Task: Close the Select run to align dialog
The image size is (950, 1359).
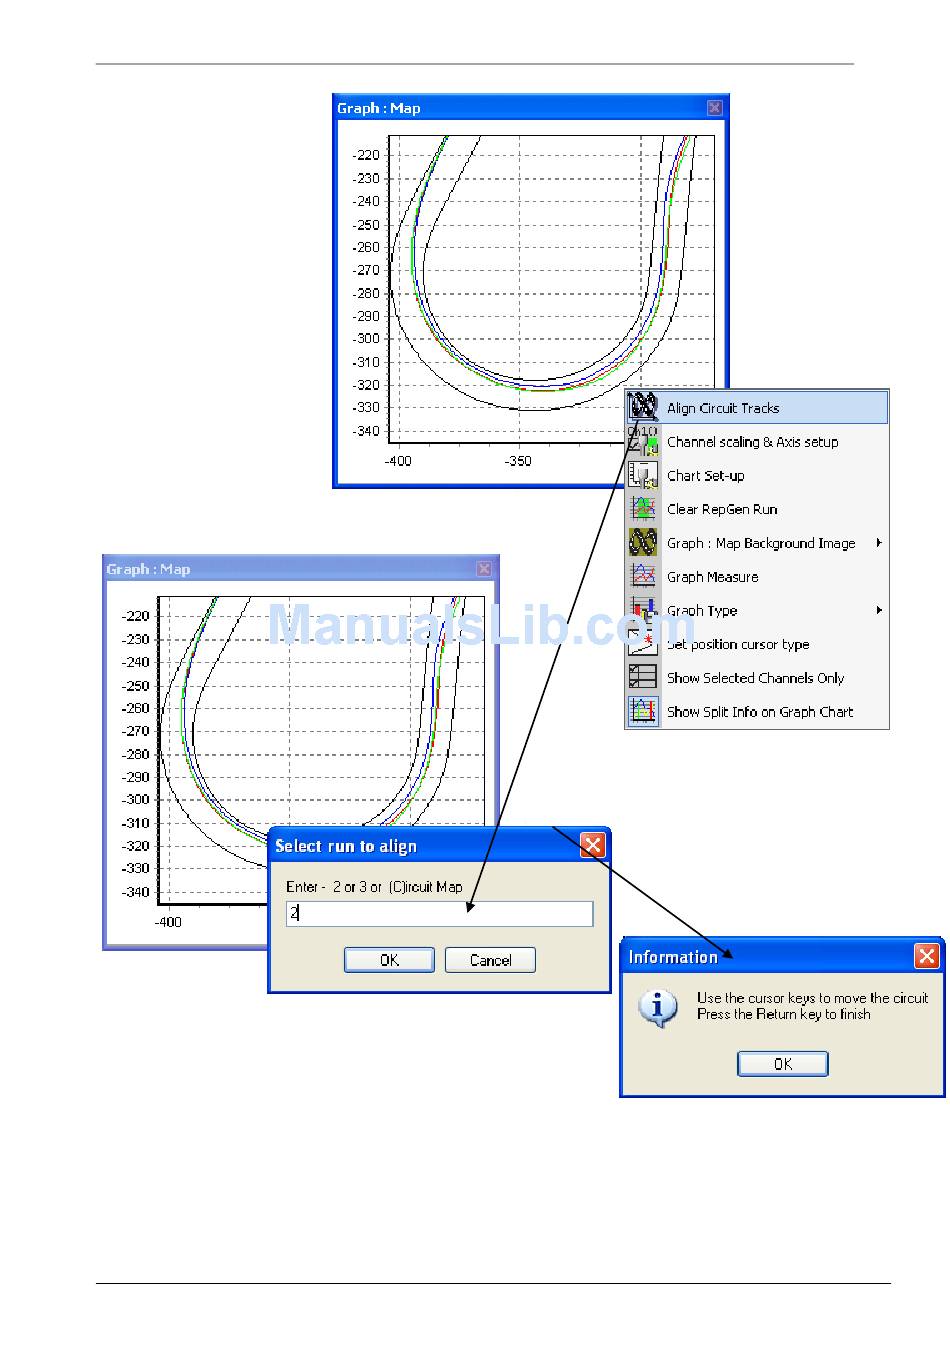Action: 593,846
